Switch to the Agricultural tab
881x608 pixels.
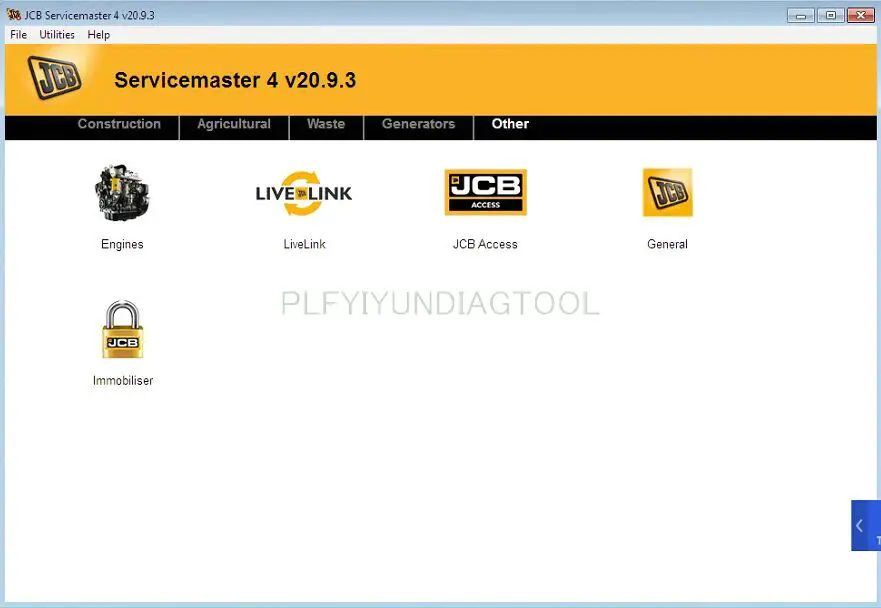(234, 124)
